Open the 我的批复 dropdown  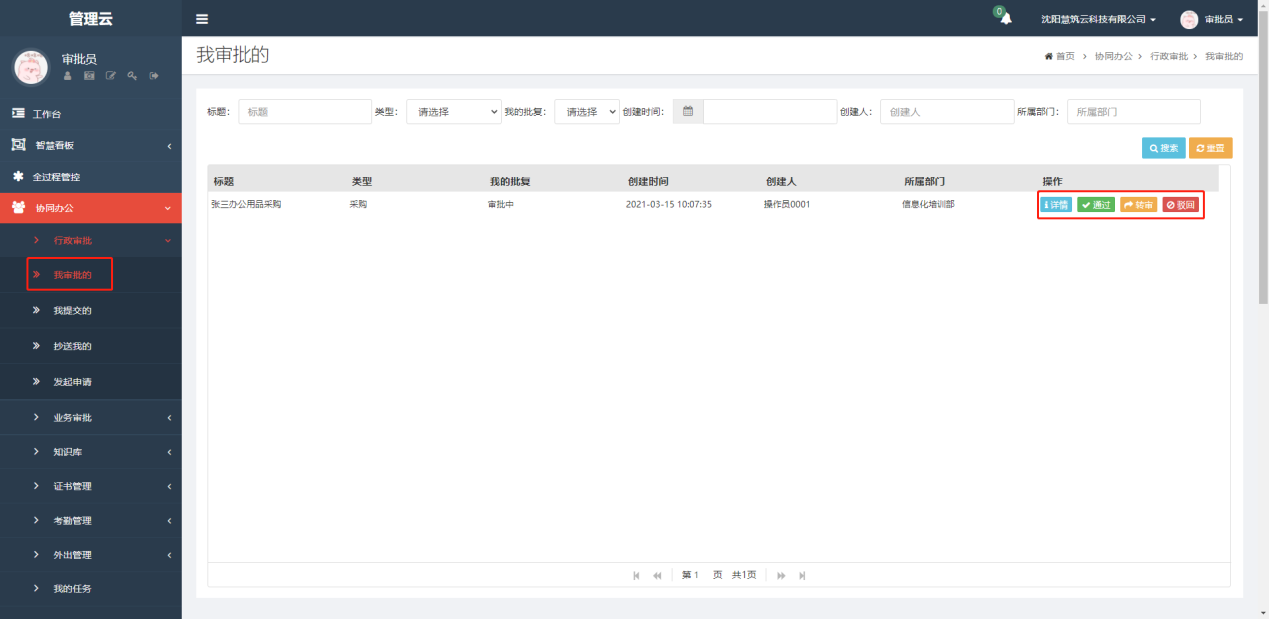pyautogui.click(x=587, y=112)
